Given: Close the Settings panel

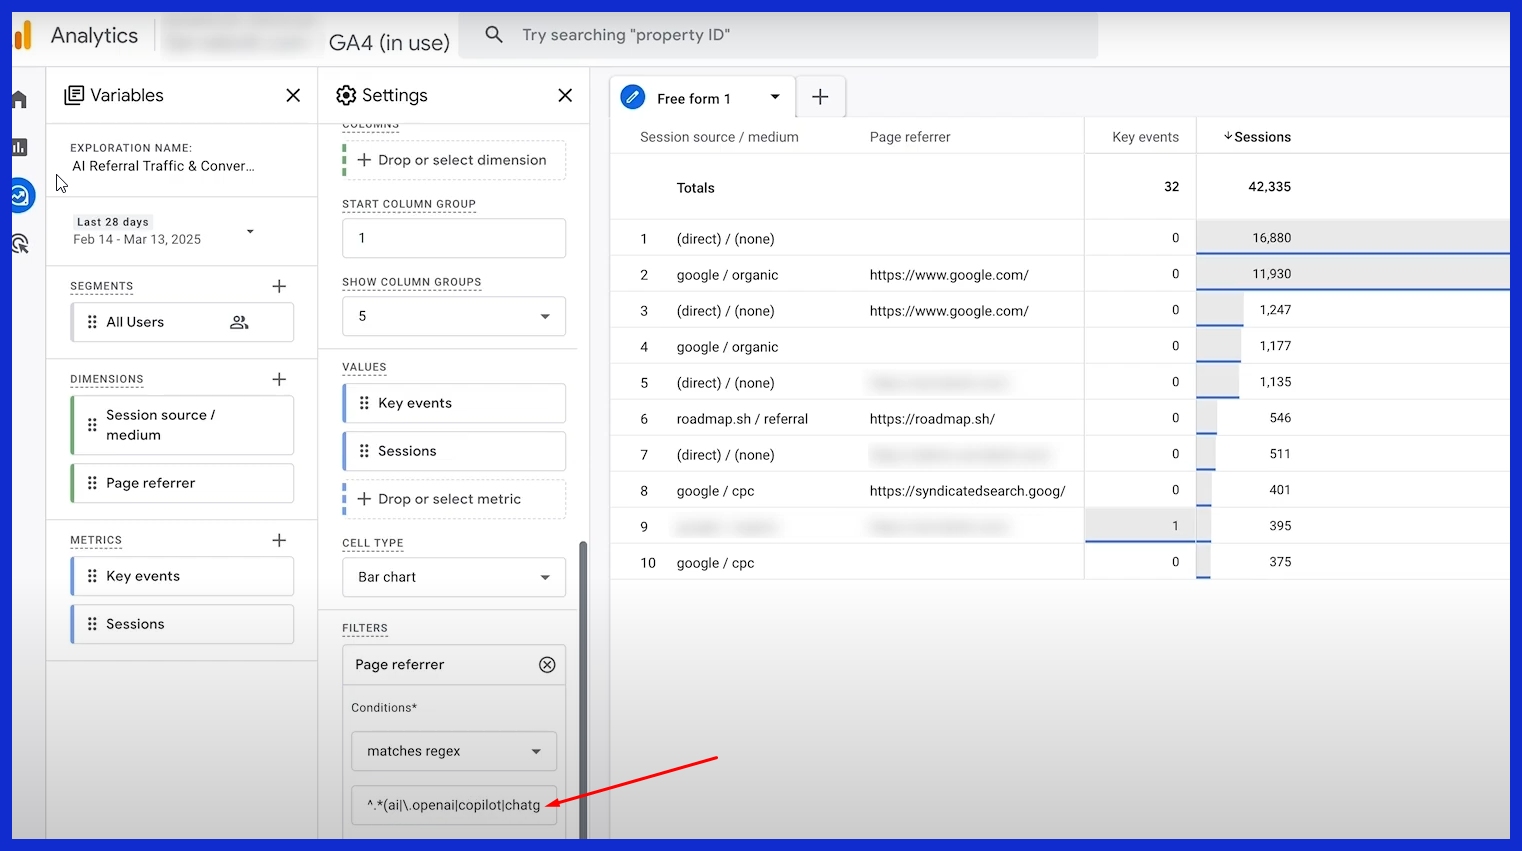Looking at the screenshot, I should point(565,95).
